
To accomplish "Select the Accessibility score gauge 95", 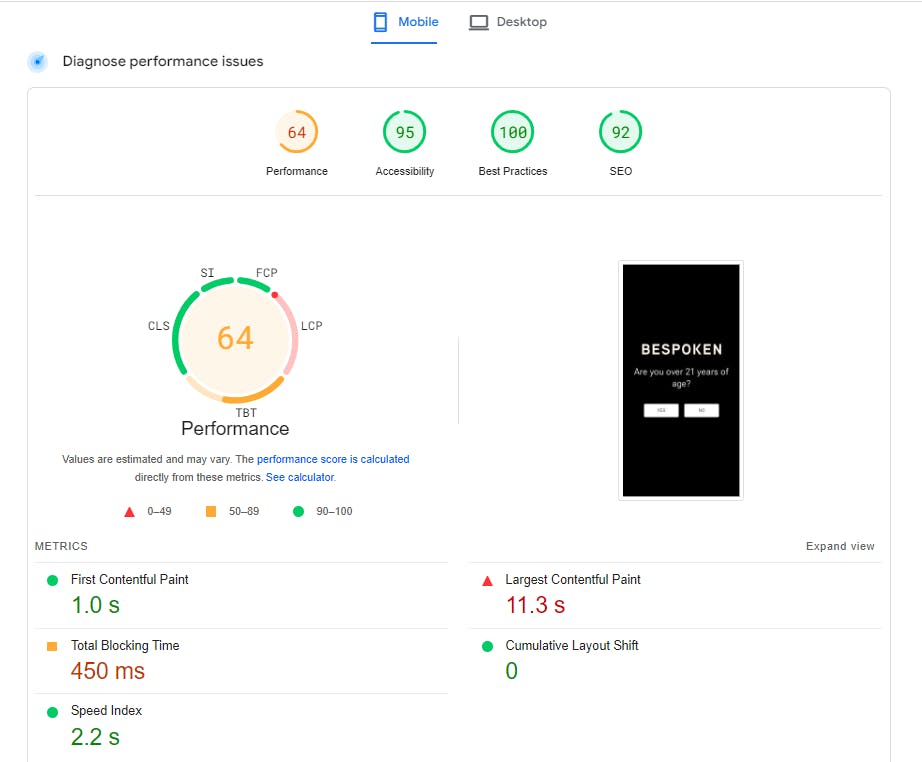I will [x=405, y=132].
